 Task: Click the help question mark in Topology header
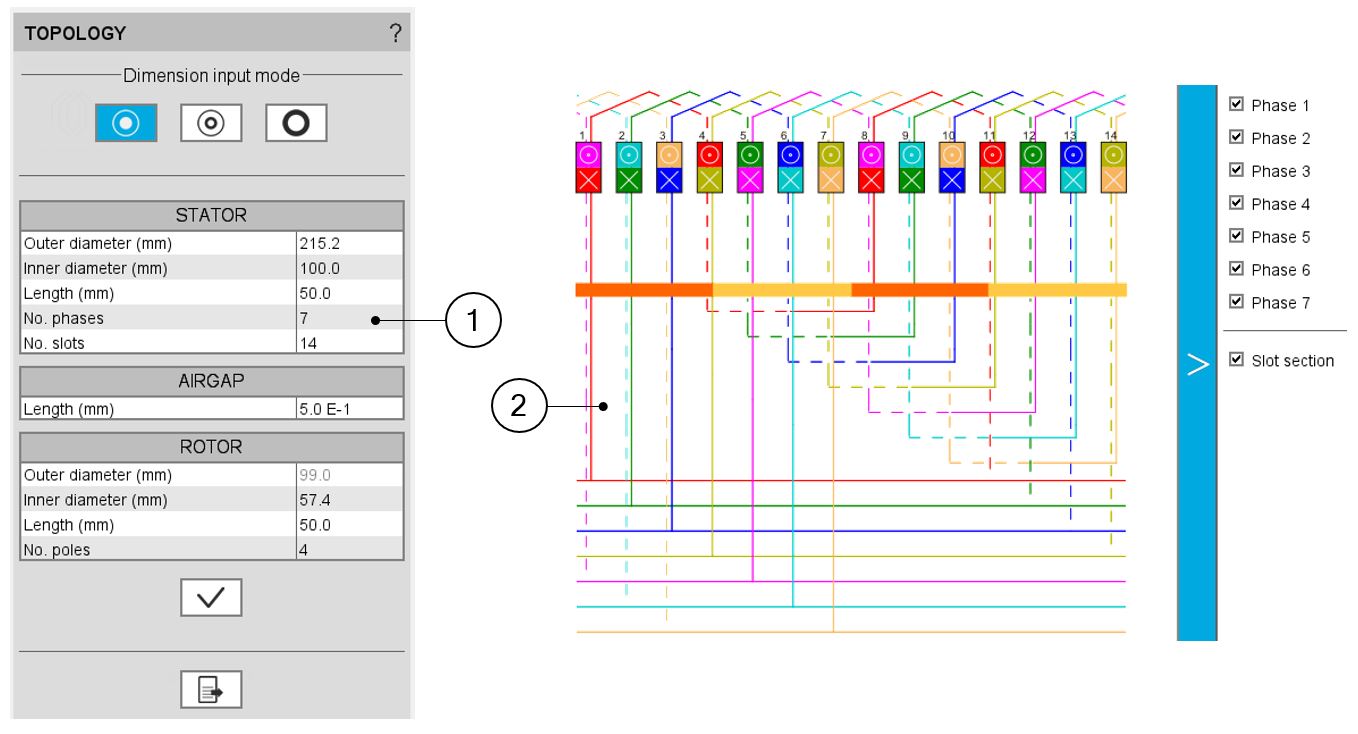[x=395, y=34]
